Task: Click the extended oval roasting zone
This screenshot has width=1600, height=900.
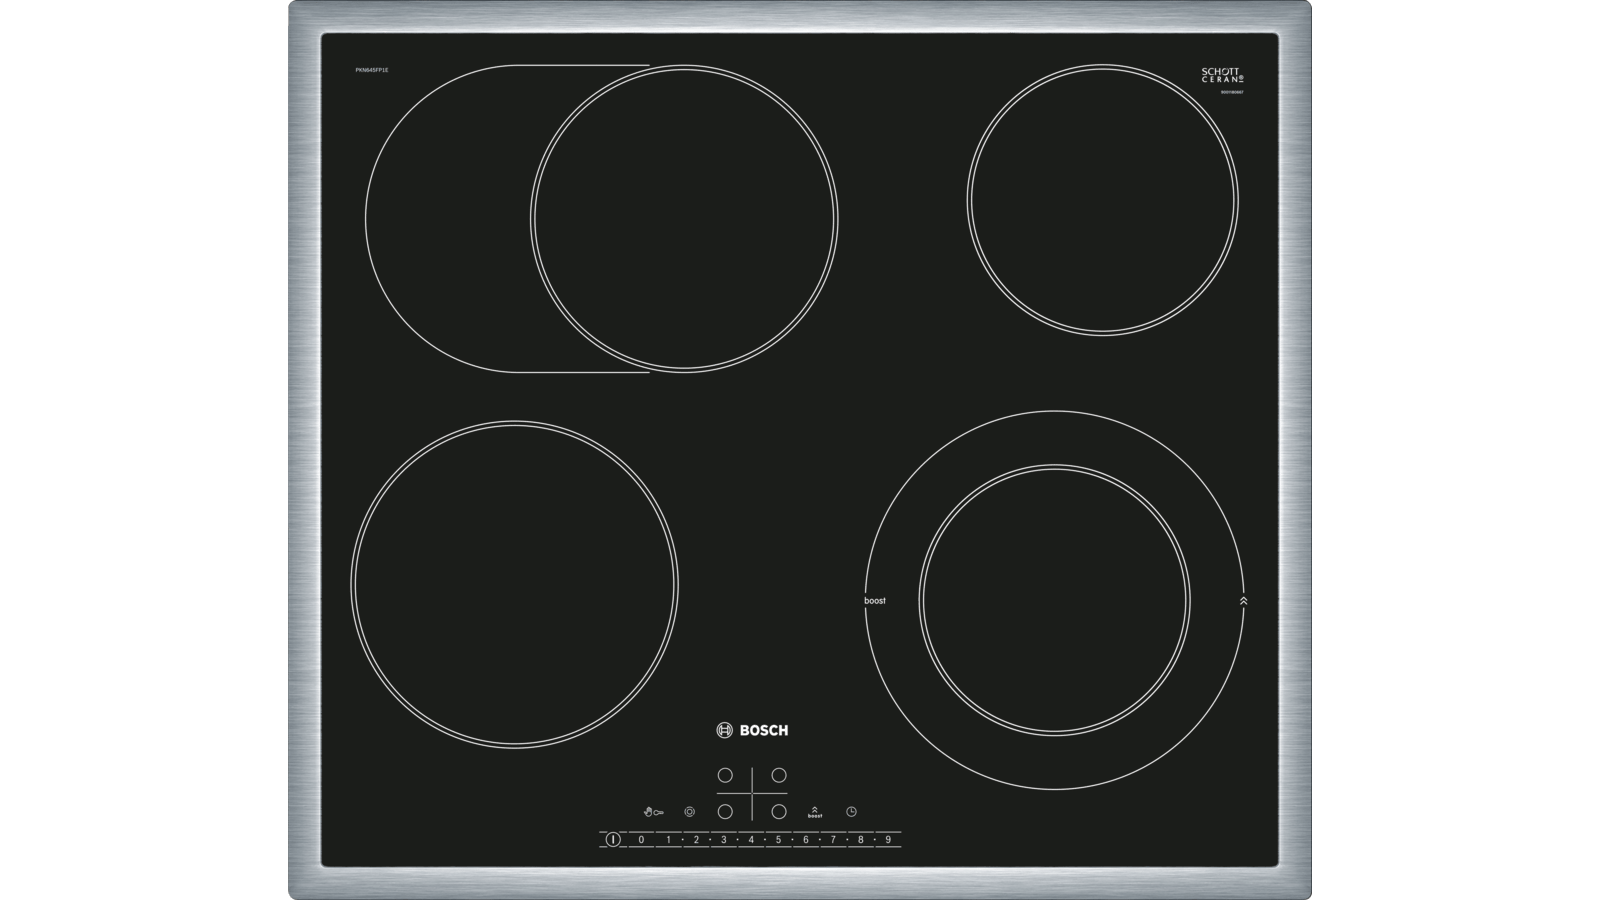Action: pos(601,219)
